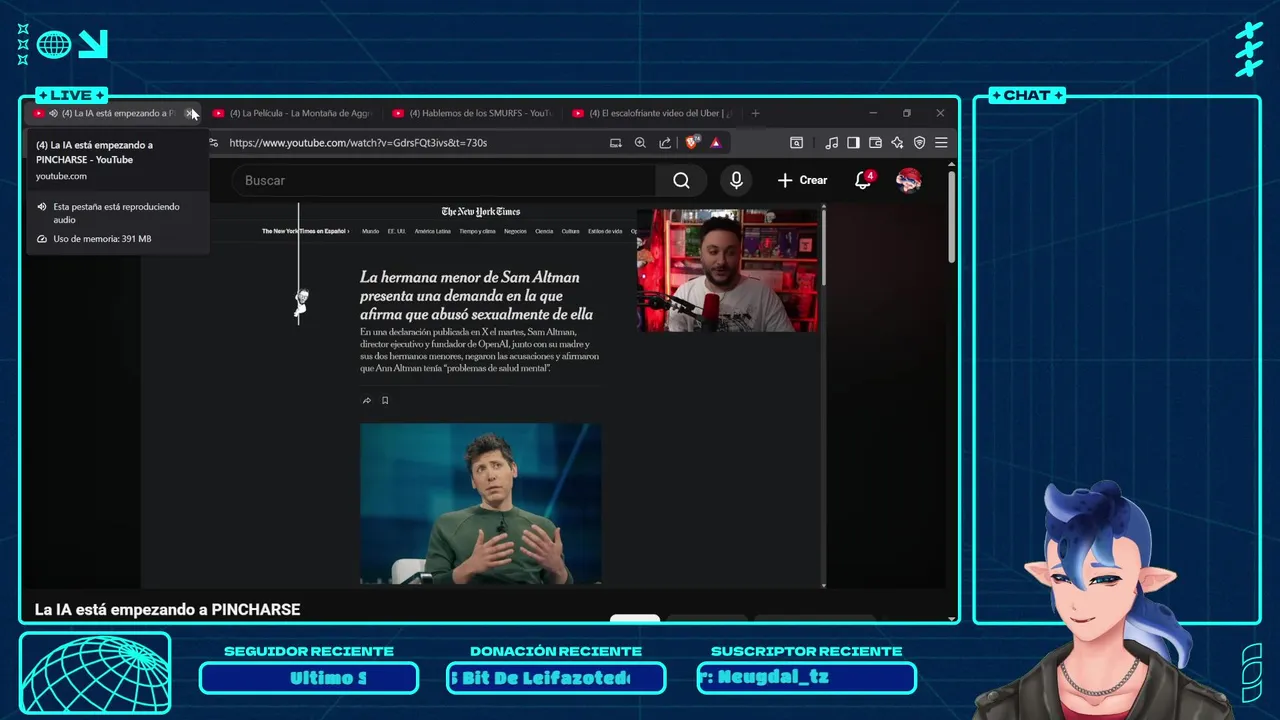Close the 'La IA está empezando' tab
This screenshot has height=720, width=1280.
pyautogui.click(x=189, y=113)
